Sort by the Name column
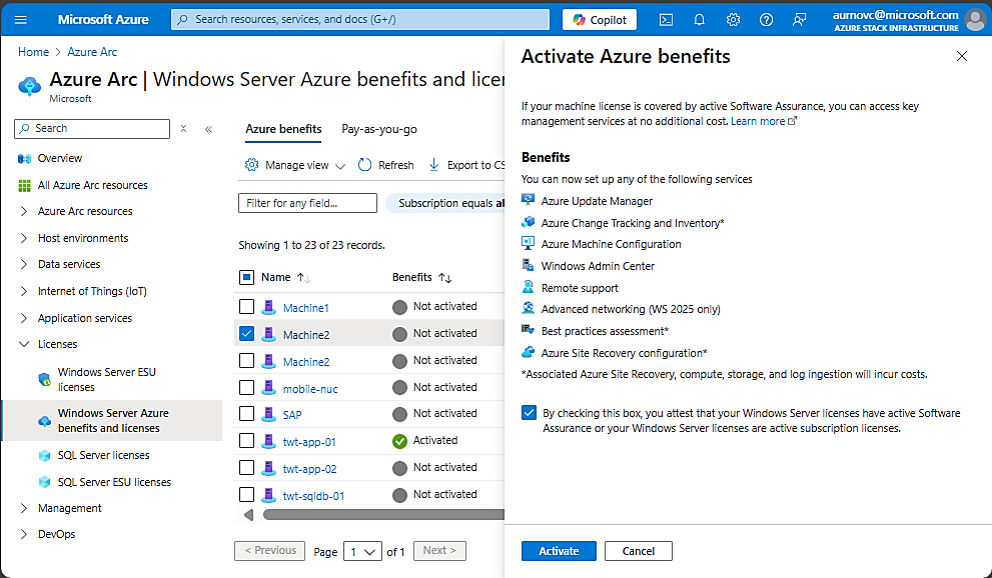 click(x=285, y=277)
